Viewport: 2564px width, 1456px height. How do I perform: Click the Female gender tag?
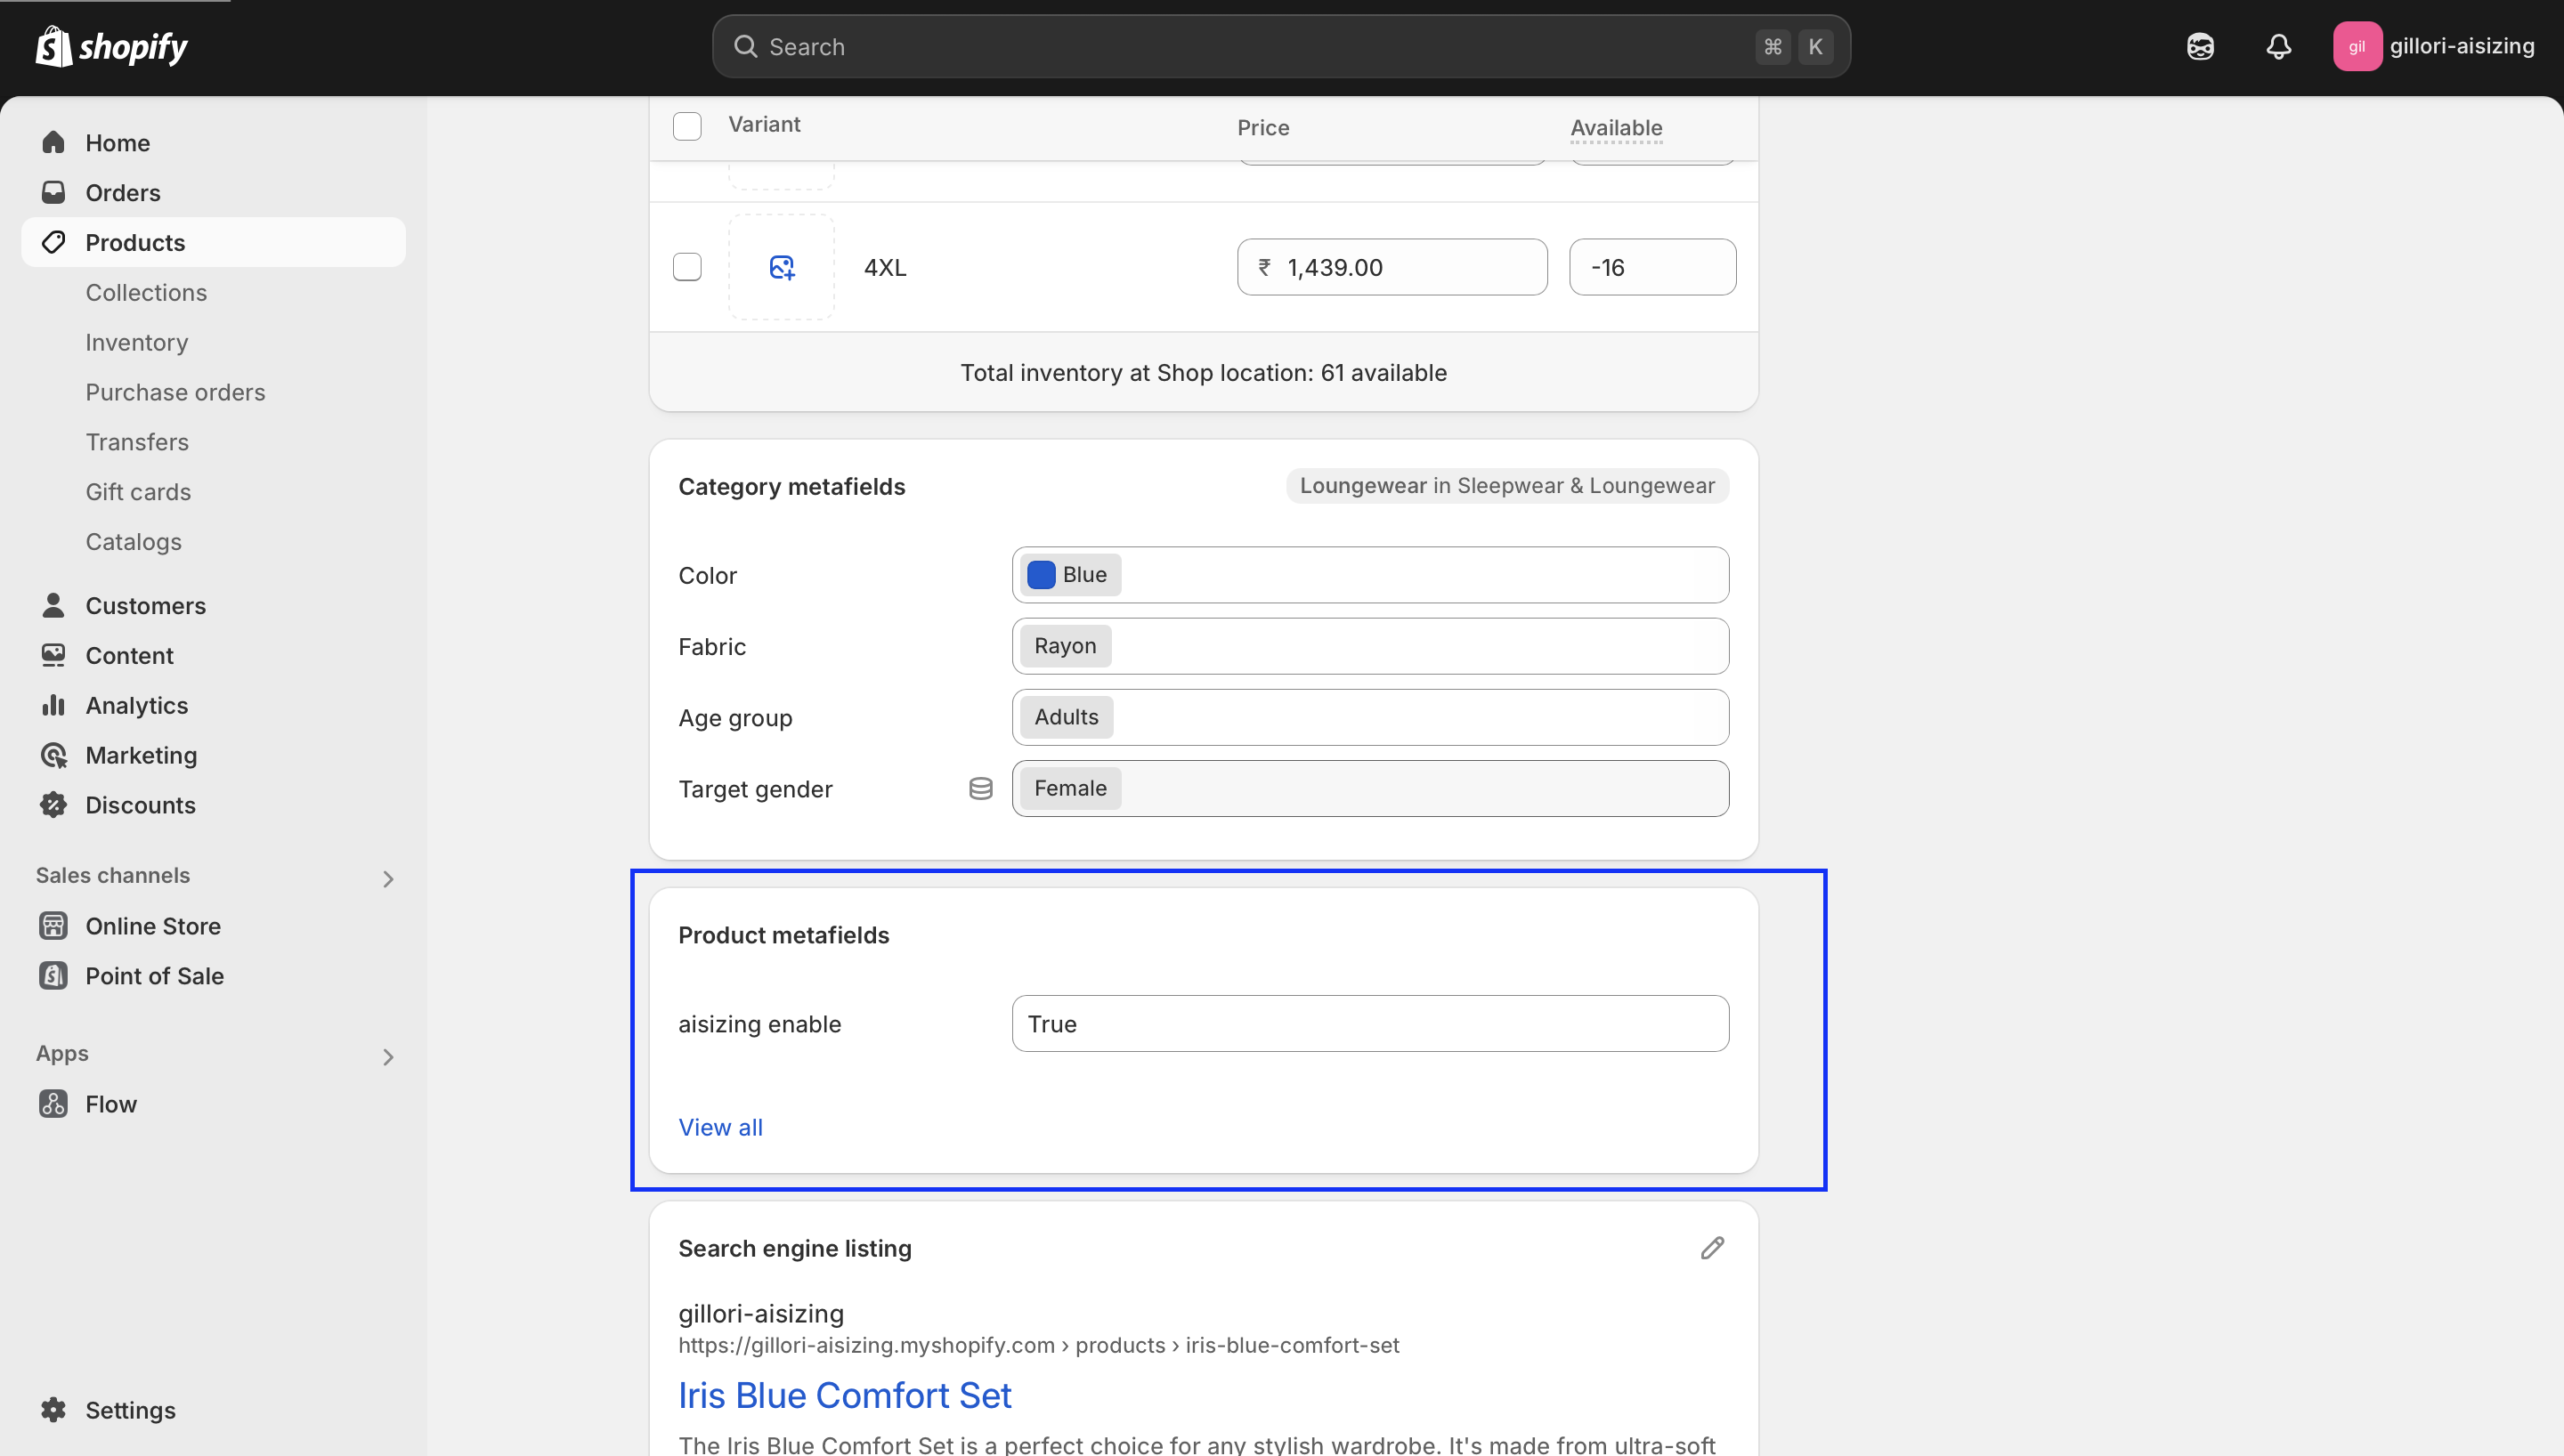1071,788
